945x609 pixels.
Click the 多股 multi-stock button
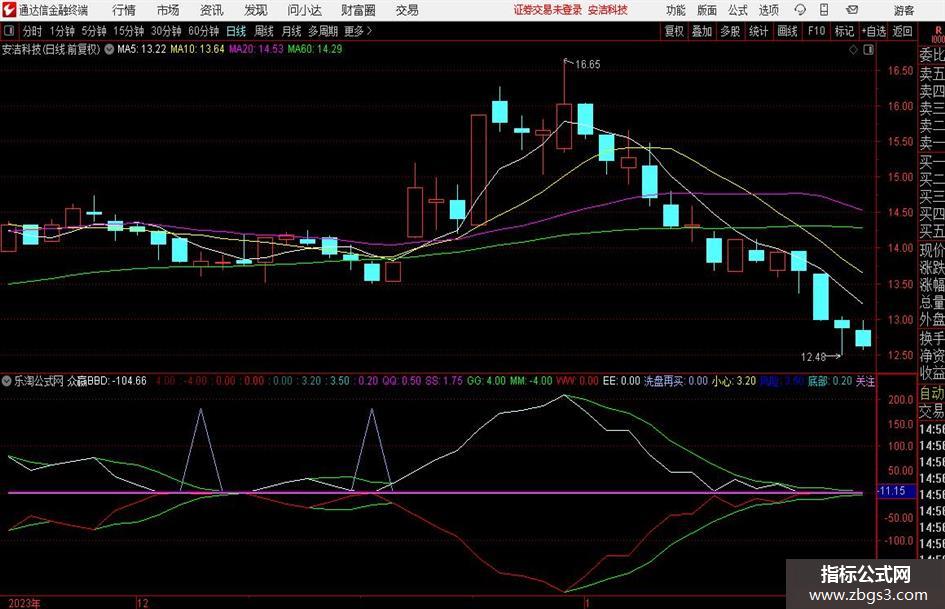tap(730, 31)
